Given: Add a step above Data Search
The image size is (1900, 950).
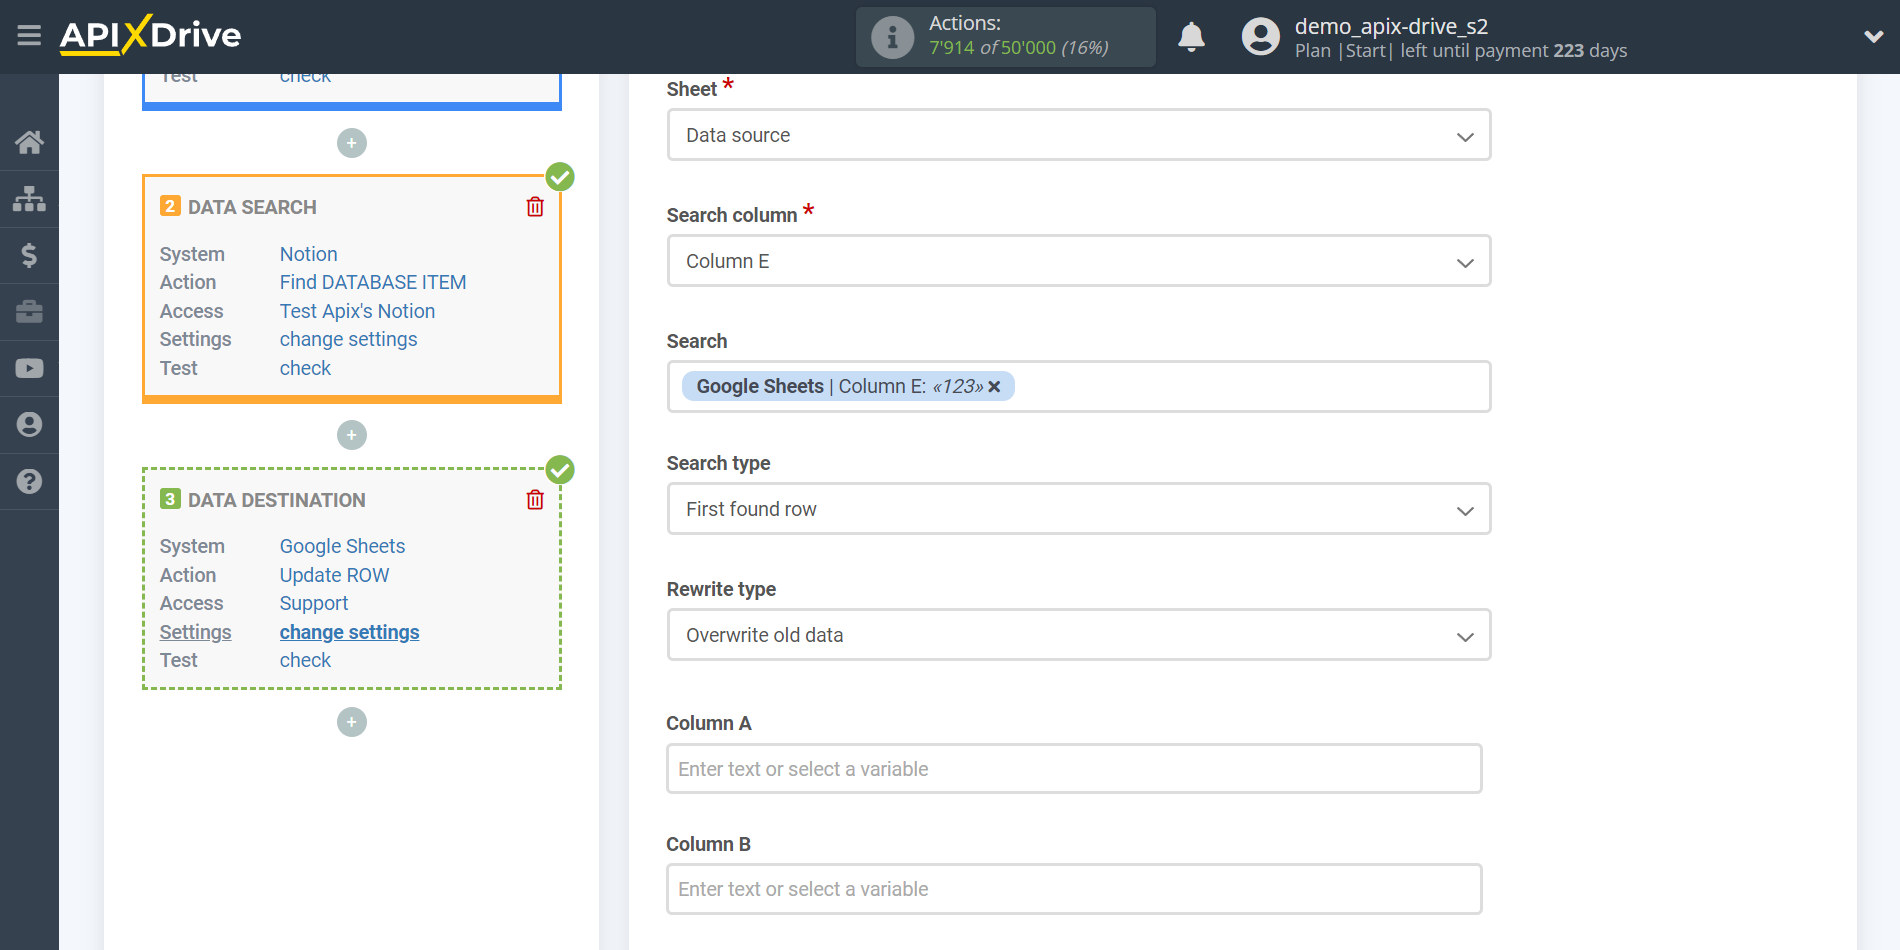Looking at the screenshot, I should [352, 143].
